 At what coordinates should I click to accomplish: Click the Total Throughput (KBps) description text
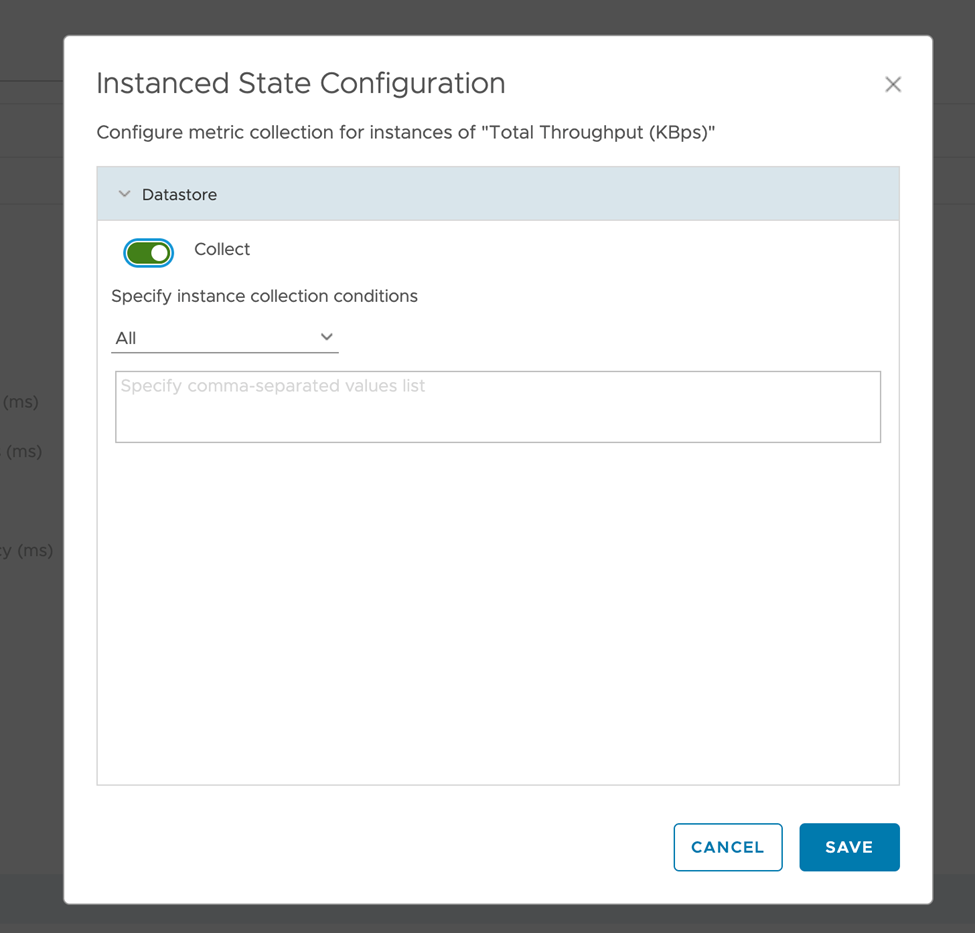point(406,133)
